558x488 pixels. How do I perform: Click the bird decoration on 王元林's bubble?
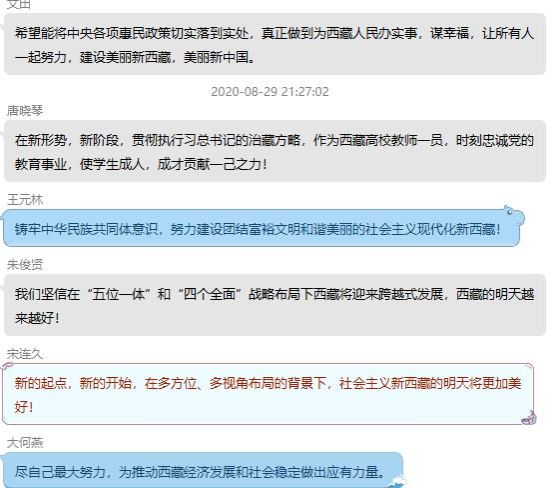tap(514, 214)
